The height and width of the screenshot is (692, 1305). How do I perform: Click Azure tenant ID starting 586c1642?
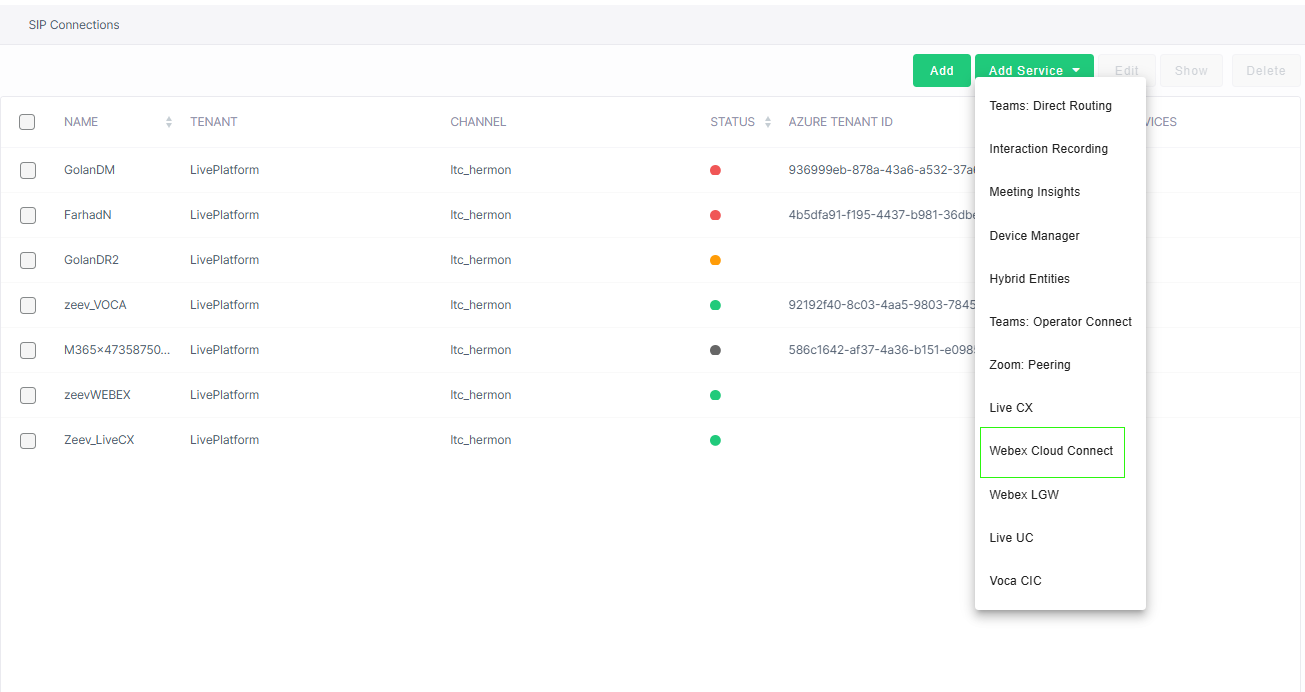click(881, 350)
